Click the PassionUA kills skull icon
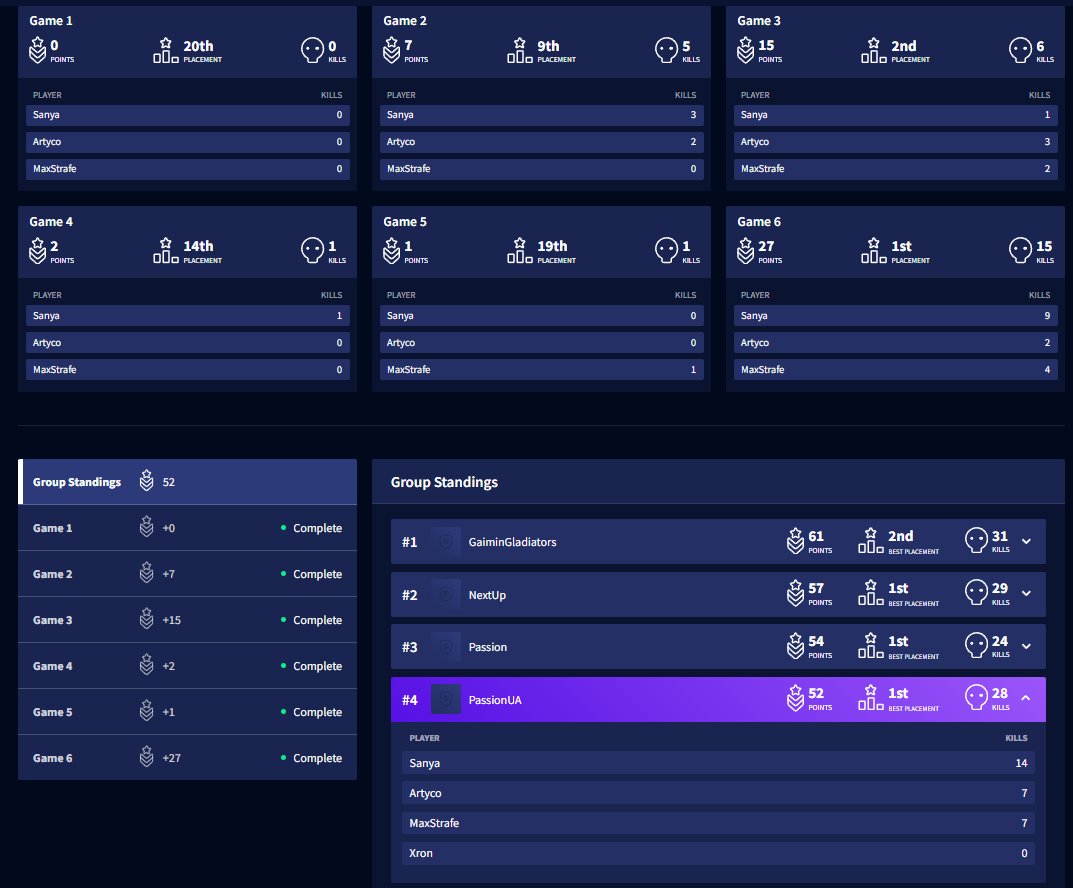 [x=977, y=698]
